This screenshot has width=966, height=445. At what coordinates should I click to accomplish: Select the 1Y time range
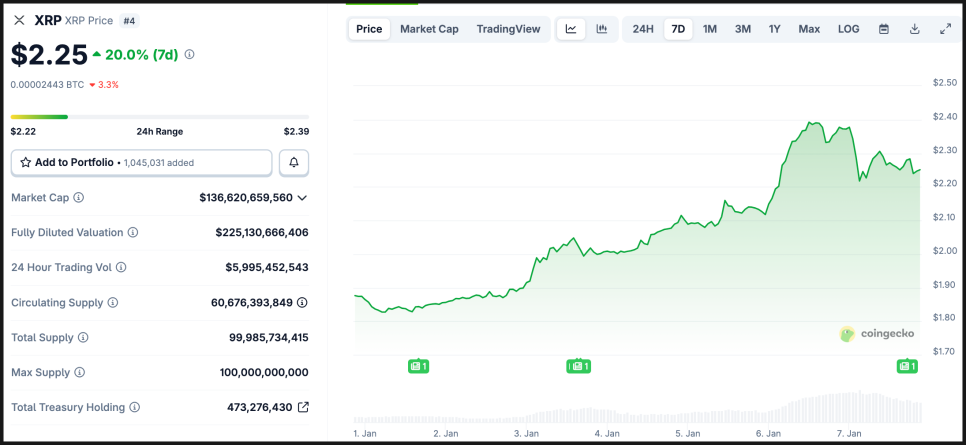tap(775, 29)
